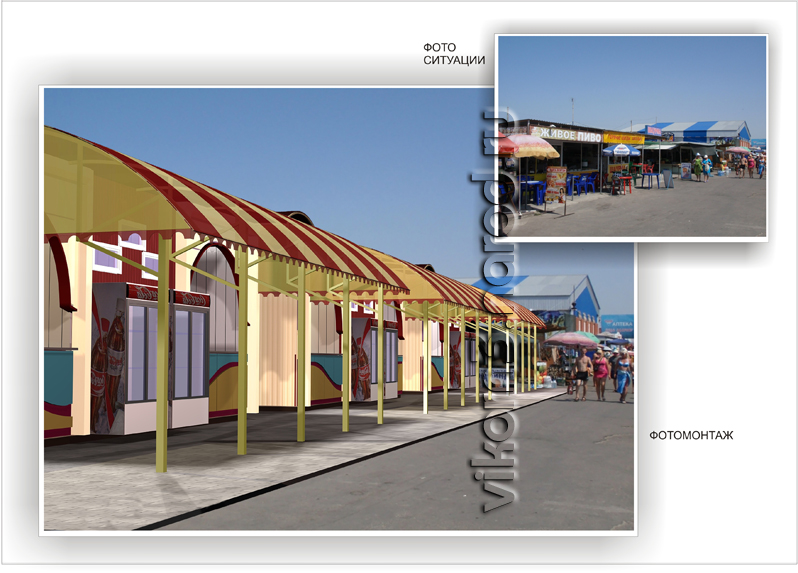Click the sandwich board sign in the small photo
The image size is (798, 573).
tap(556, 185)
